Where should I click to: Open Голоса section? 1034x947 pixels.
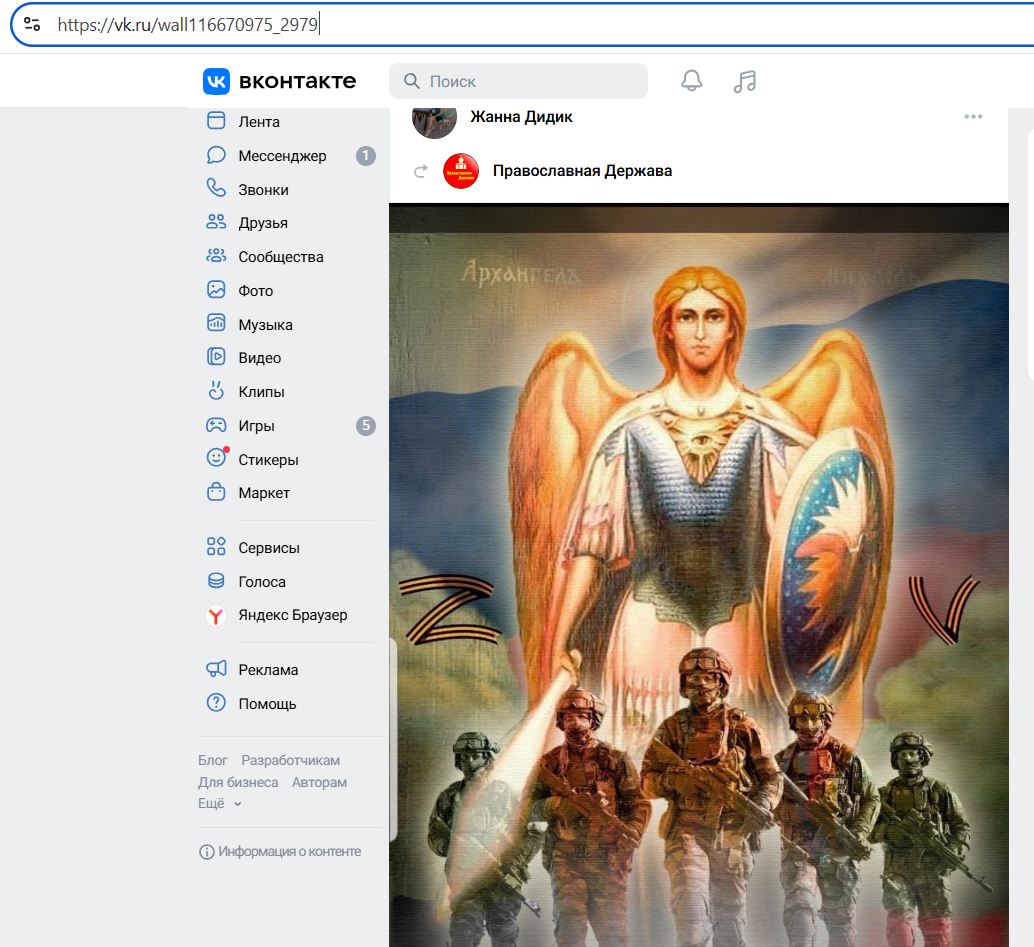(x=262, y=582)
